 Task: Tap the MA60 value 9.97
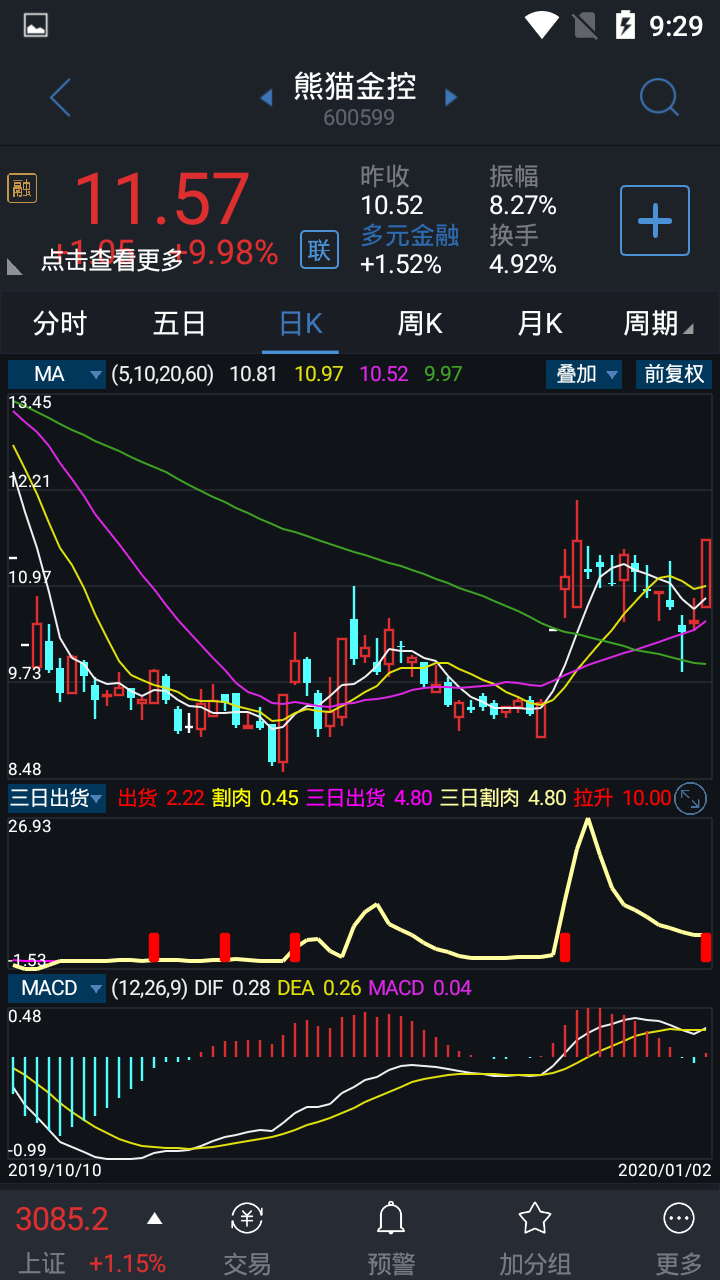[444, 374]
